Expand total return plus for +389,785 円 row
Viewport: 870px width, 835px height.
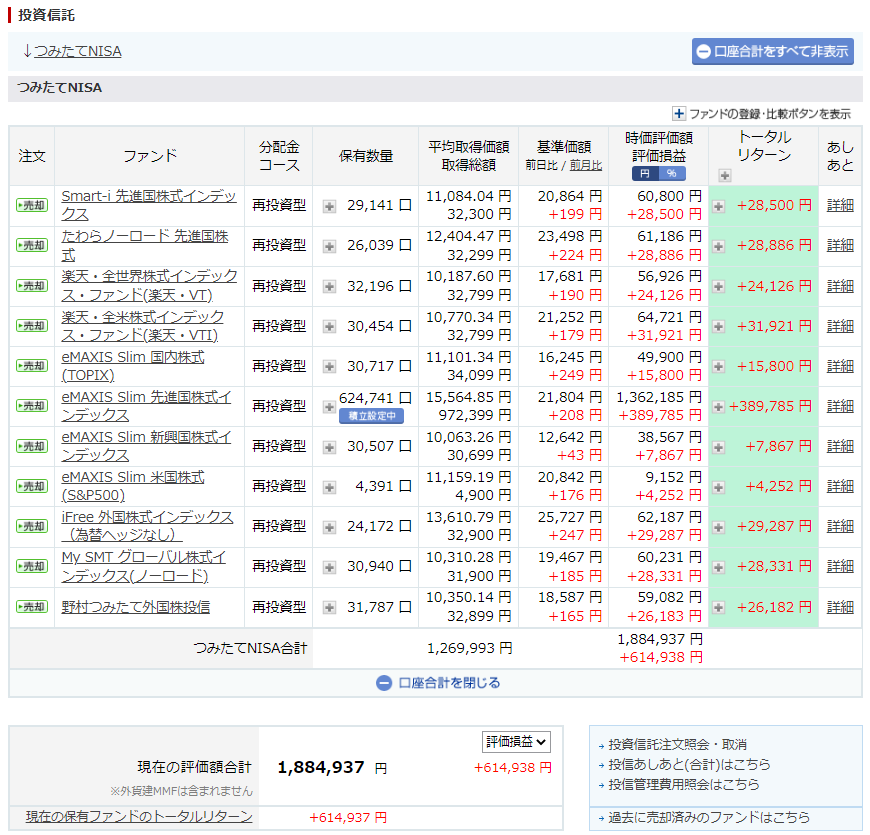[x=719, y=407]
